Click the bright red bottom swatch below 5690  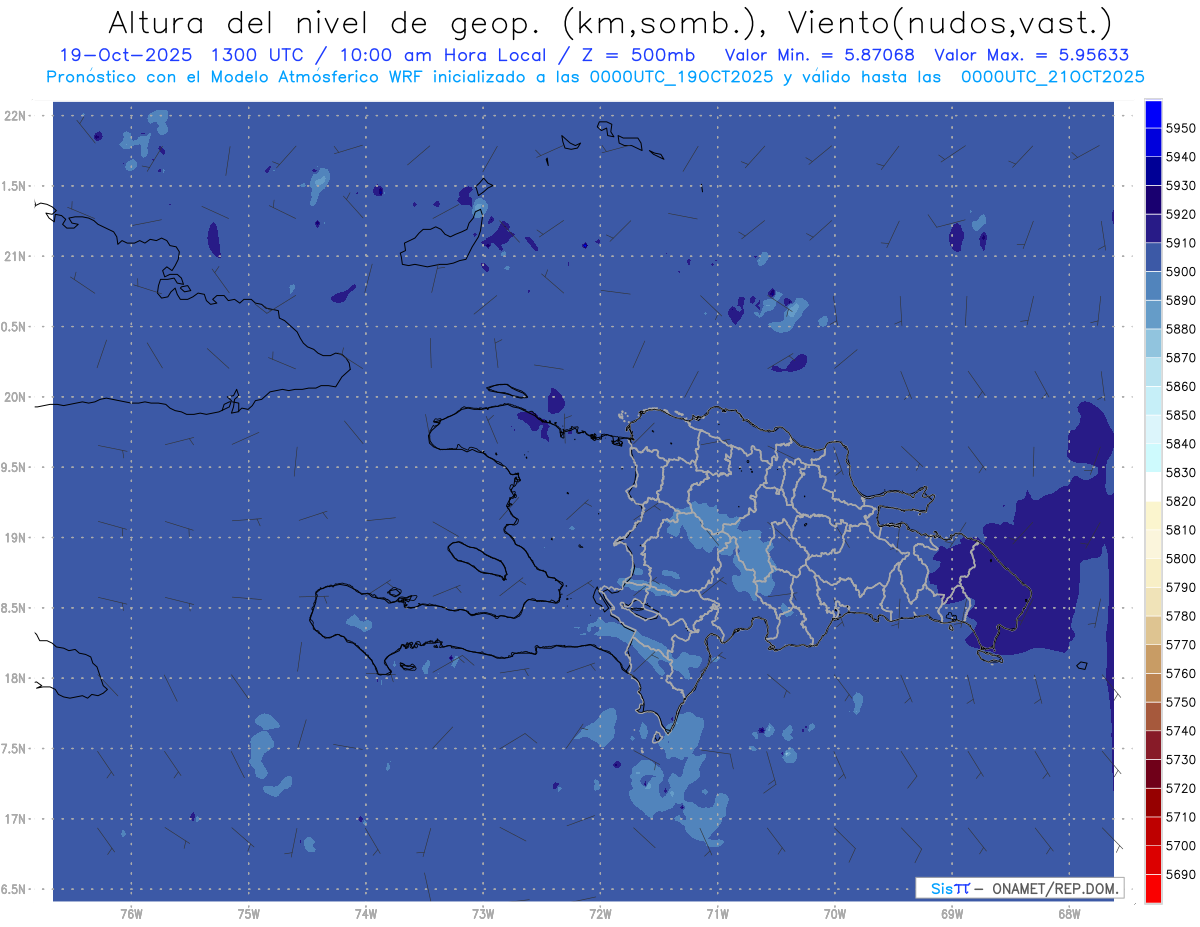point(1153,888)
